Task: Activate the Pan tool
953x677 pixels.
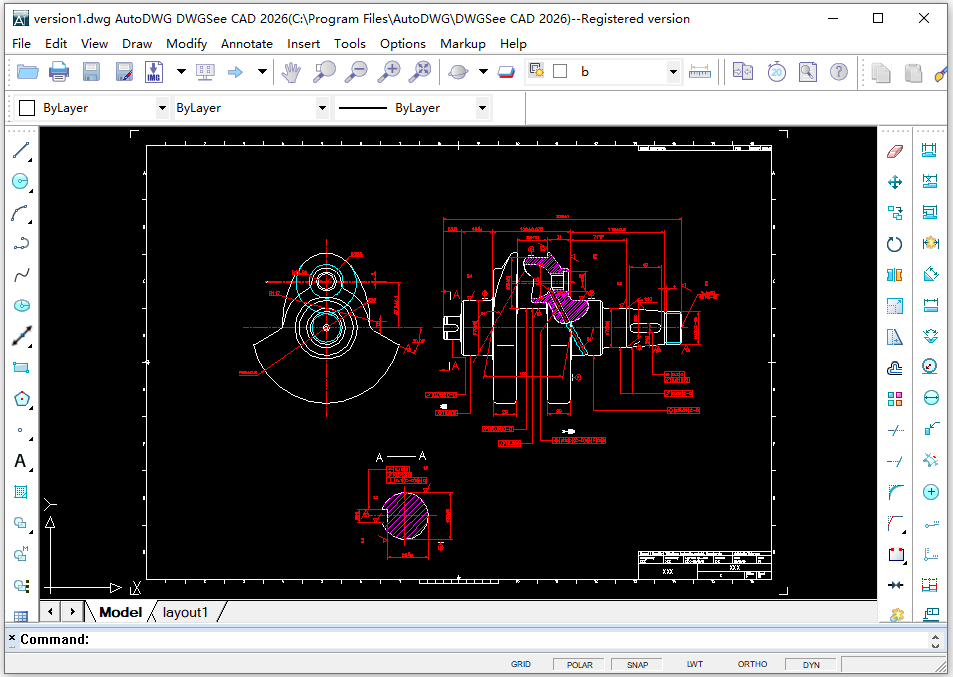Action: point(290,71)
